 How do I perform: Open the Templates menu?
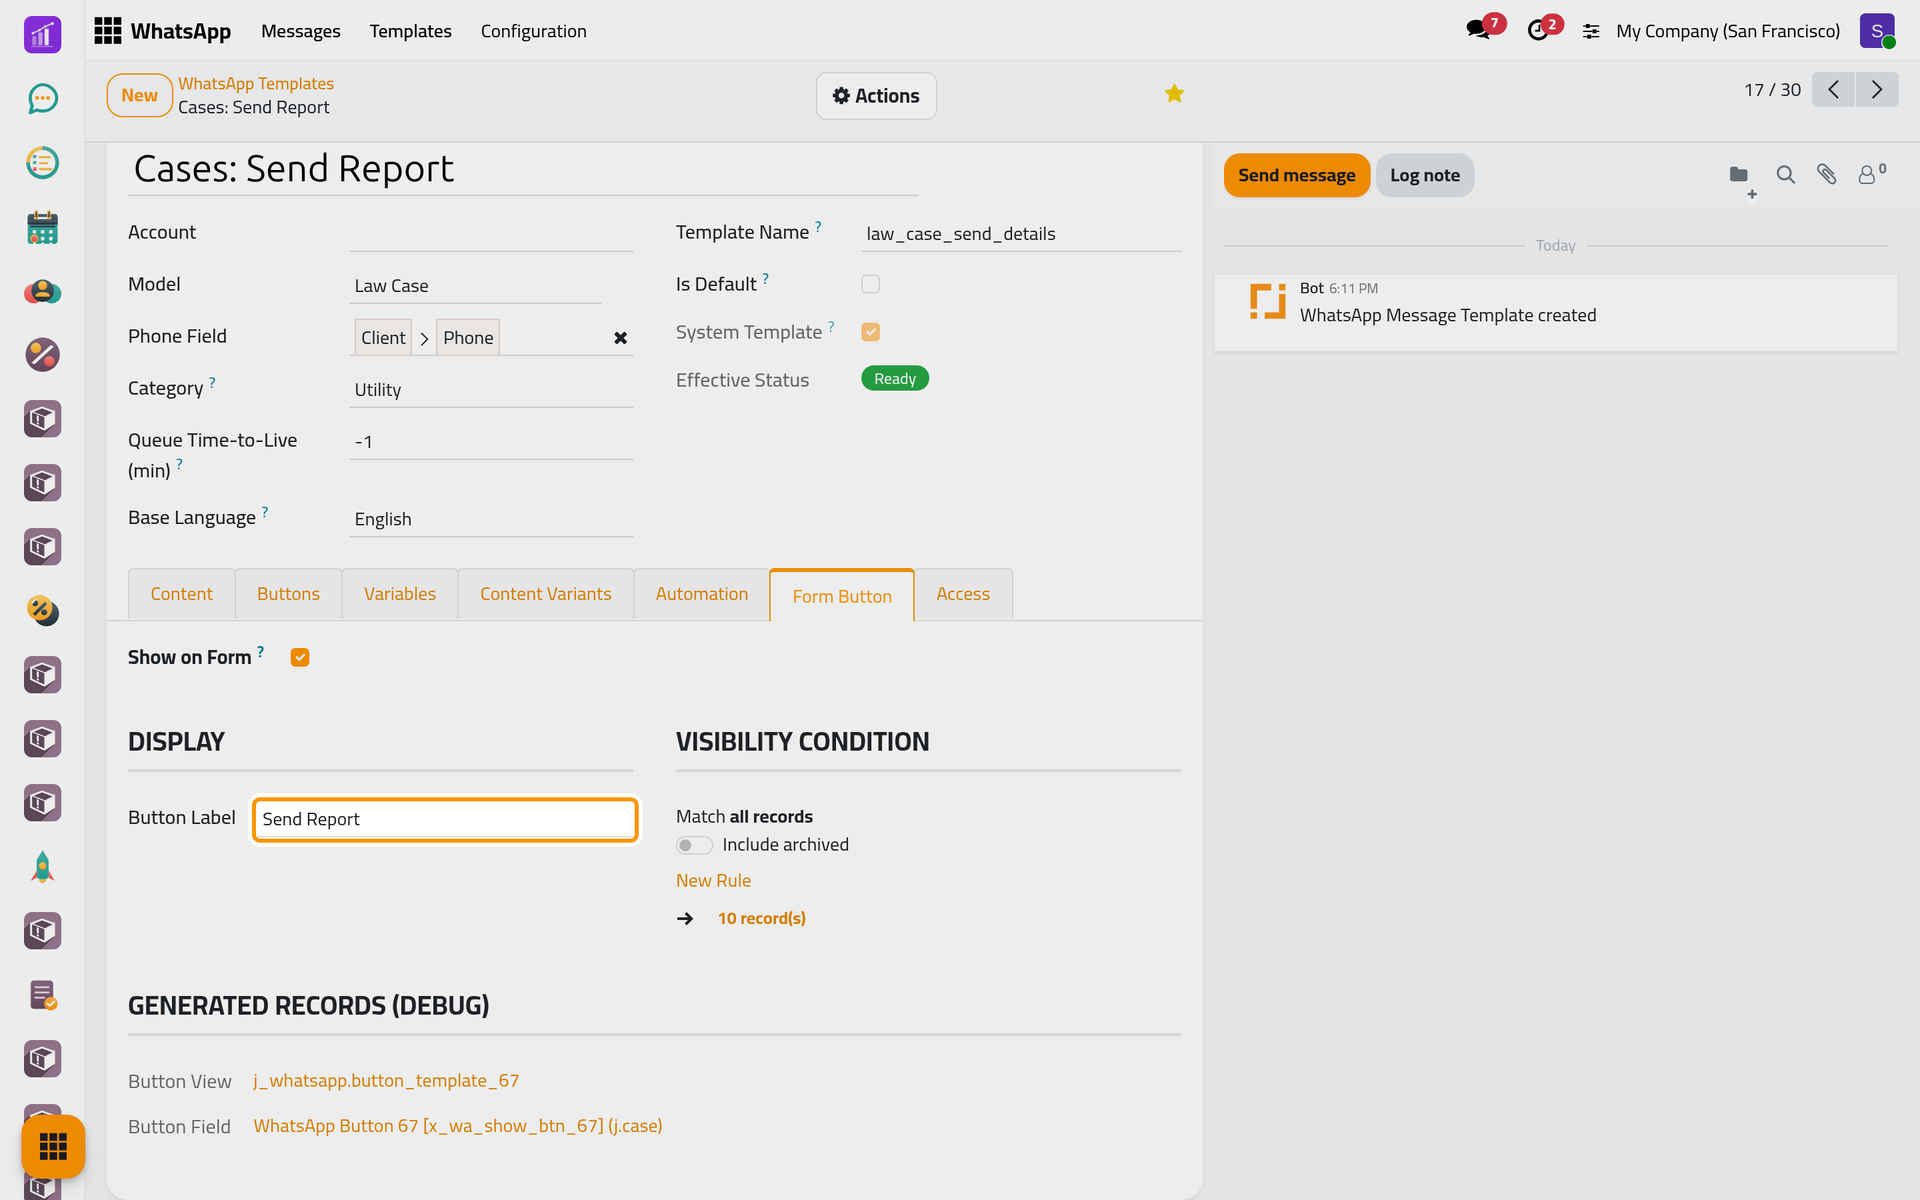tap(410, 31)
